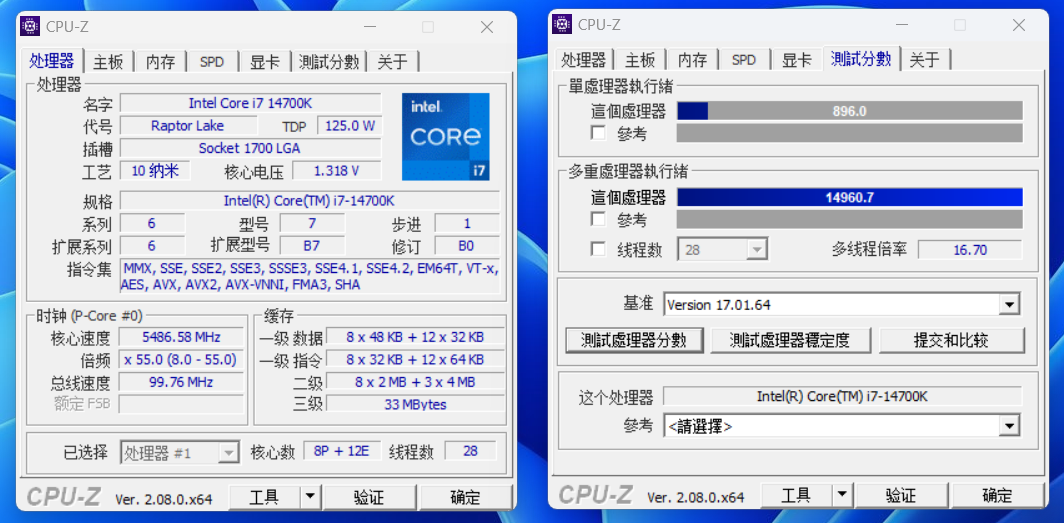Image resolution: width=1064 pixels, height=523 pixels.
Task: Click the 二级 cache value 8 x 2 MB + 3 x 4 MB
Action: pos(415,381)
